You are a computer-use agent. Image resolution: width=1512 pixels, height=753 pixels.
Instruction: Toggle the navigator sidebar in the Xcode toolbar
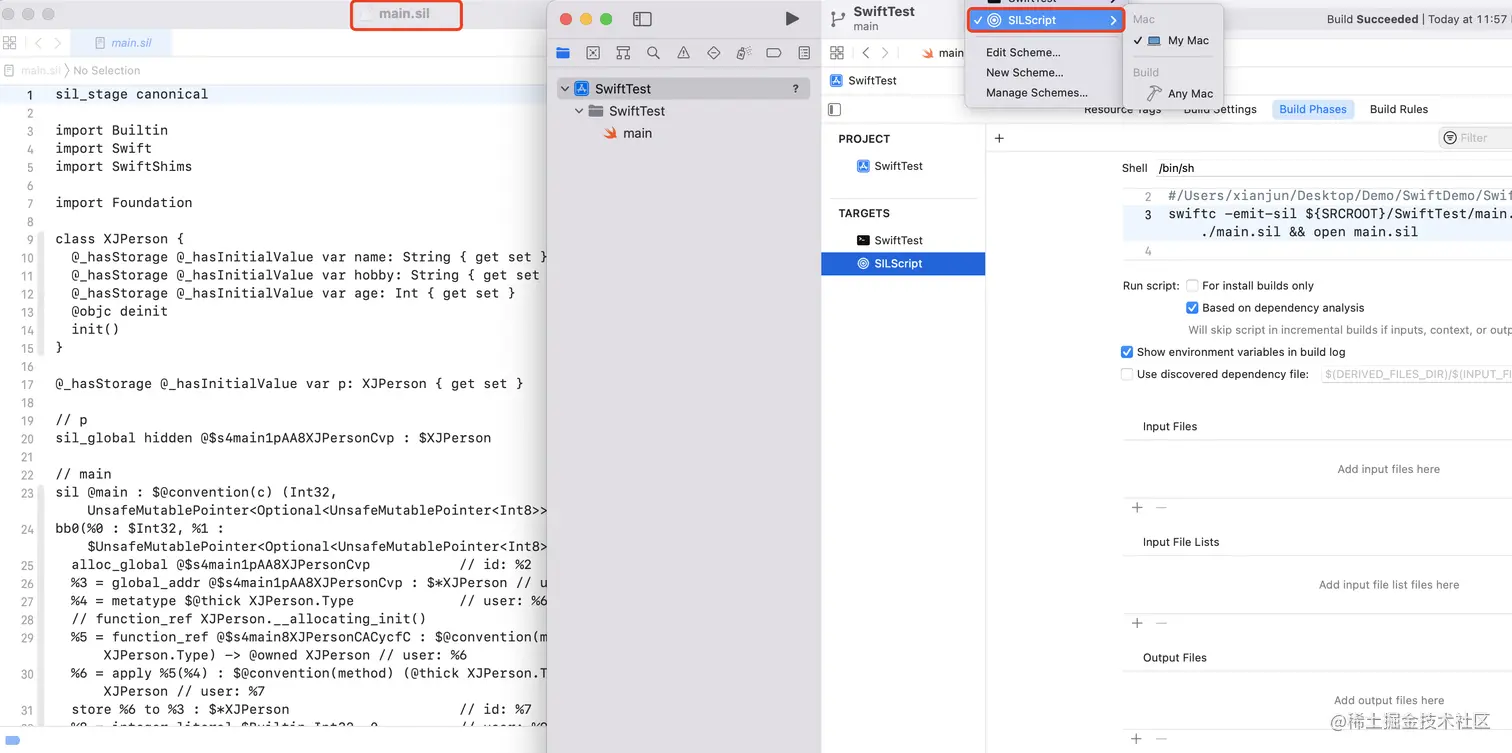[642, 19]
